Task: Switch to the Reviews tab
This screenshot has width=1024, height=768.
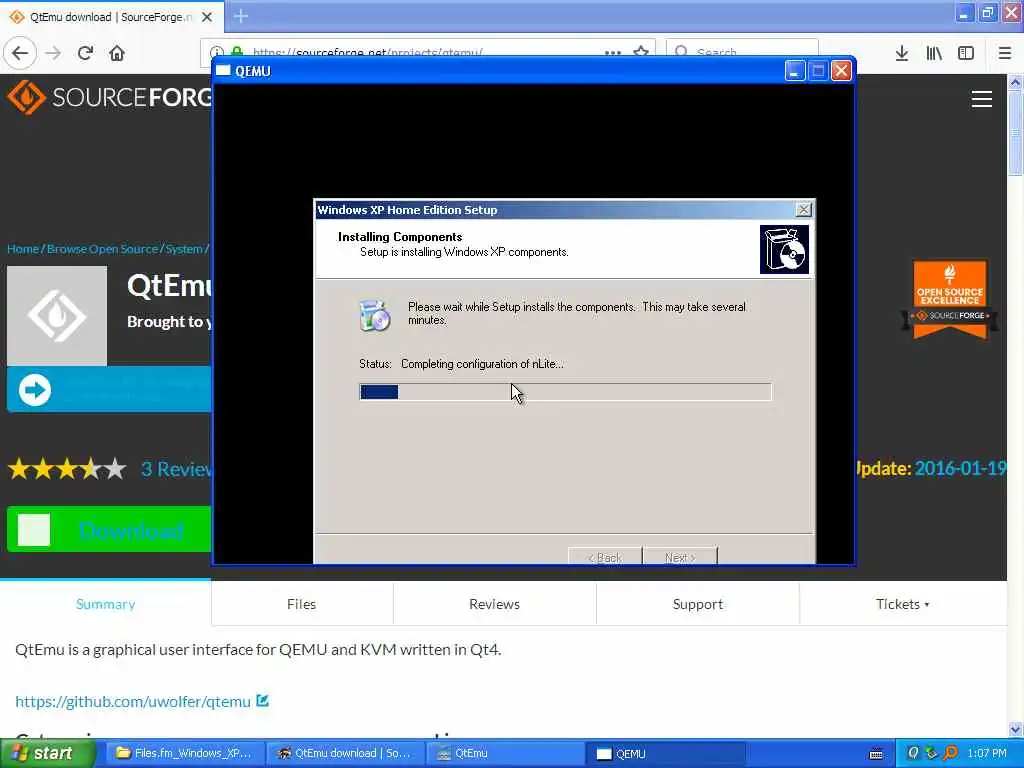Action: coord(494,604)
